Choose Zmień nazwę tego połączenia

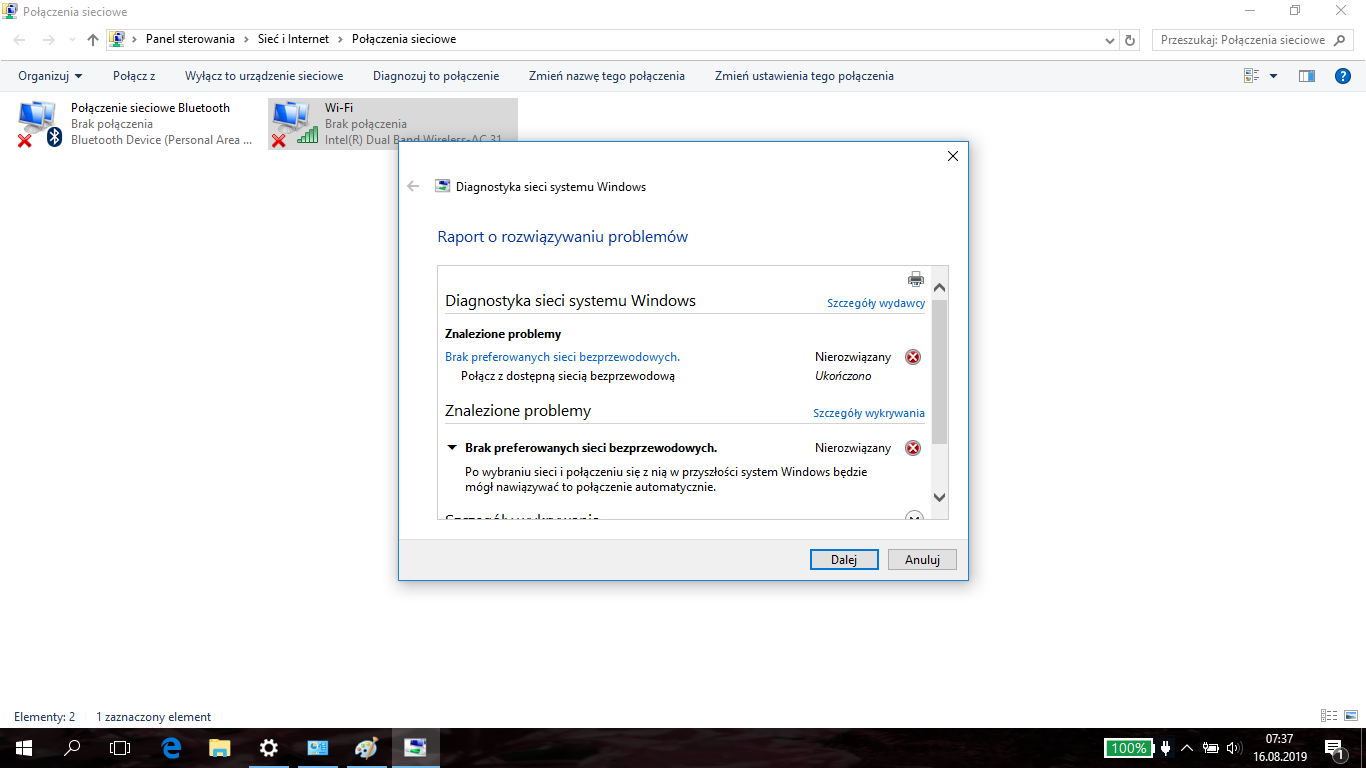coord(607,76)
